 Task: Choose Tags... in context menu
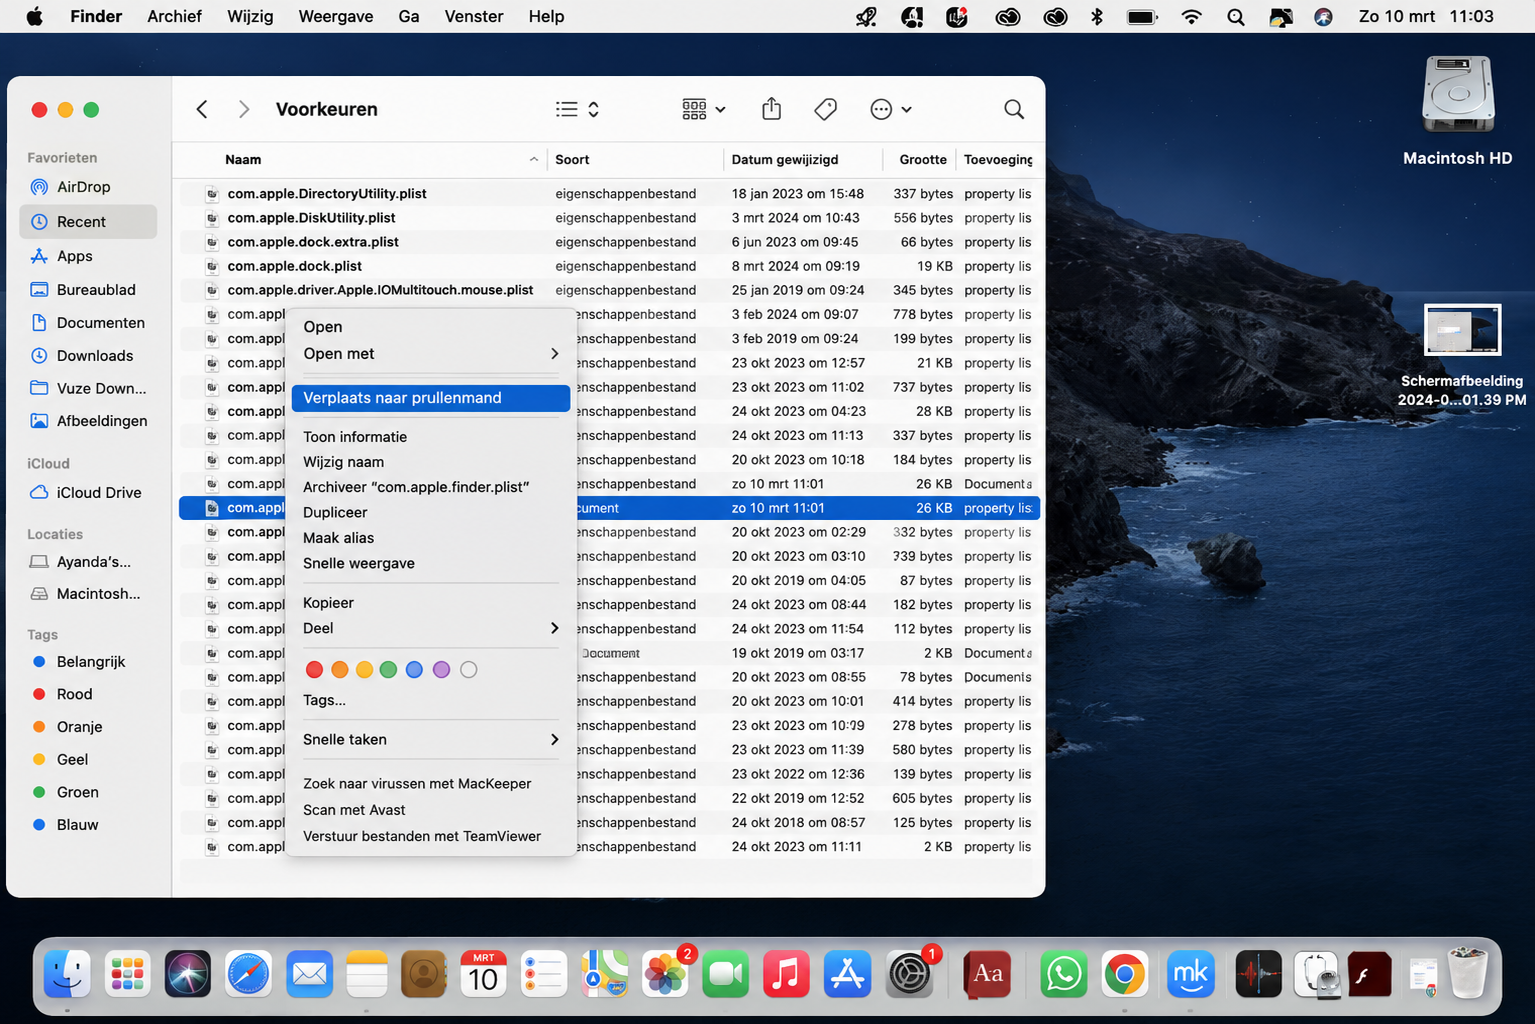tap(431, 700)
